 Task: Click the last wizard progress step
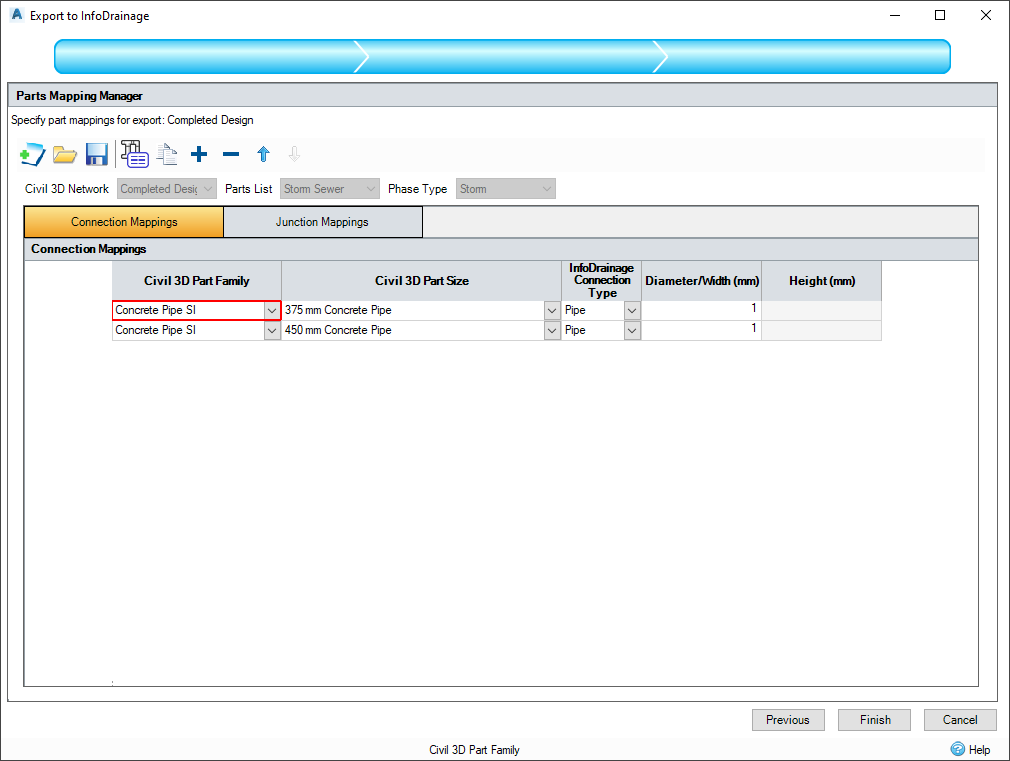click(x=805, y=57)
